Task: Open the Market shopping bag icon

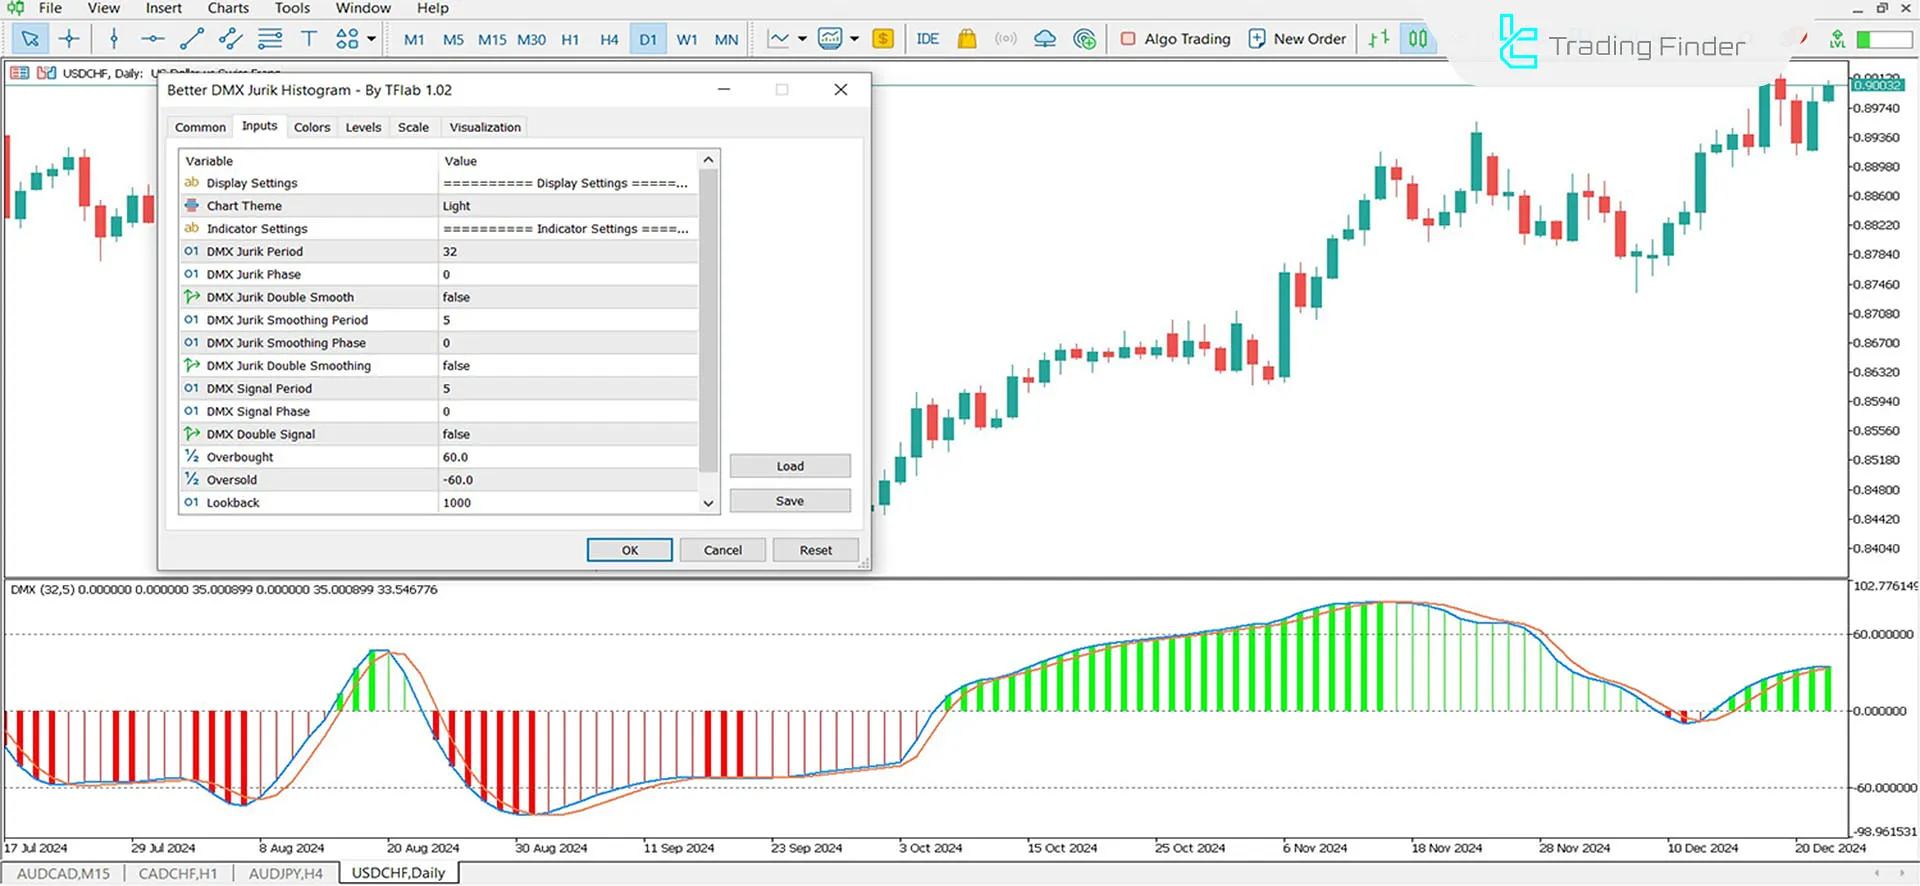Action: (966, 39)
